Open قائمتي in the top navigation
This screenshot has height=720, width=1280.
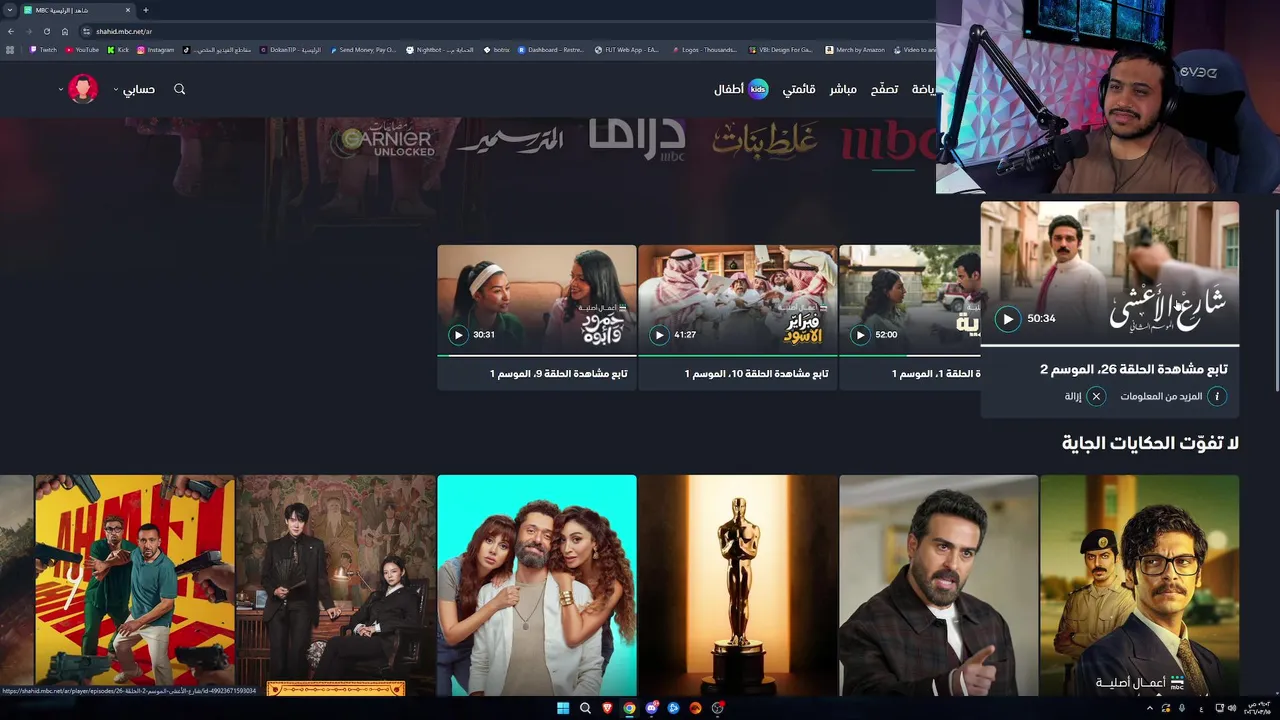tap(798, 89)
